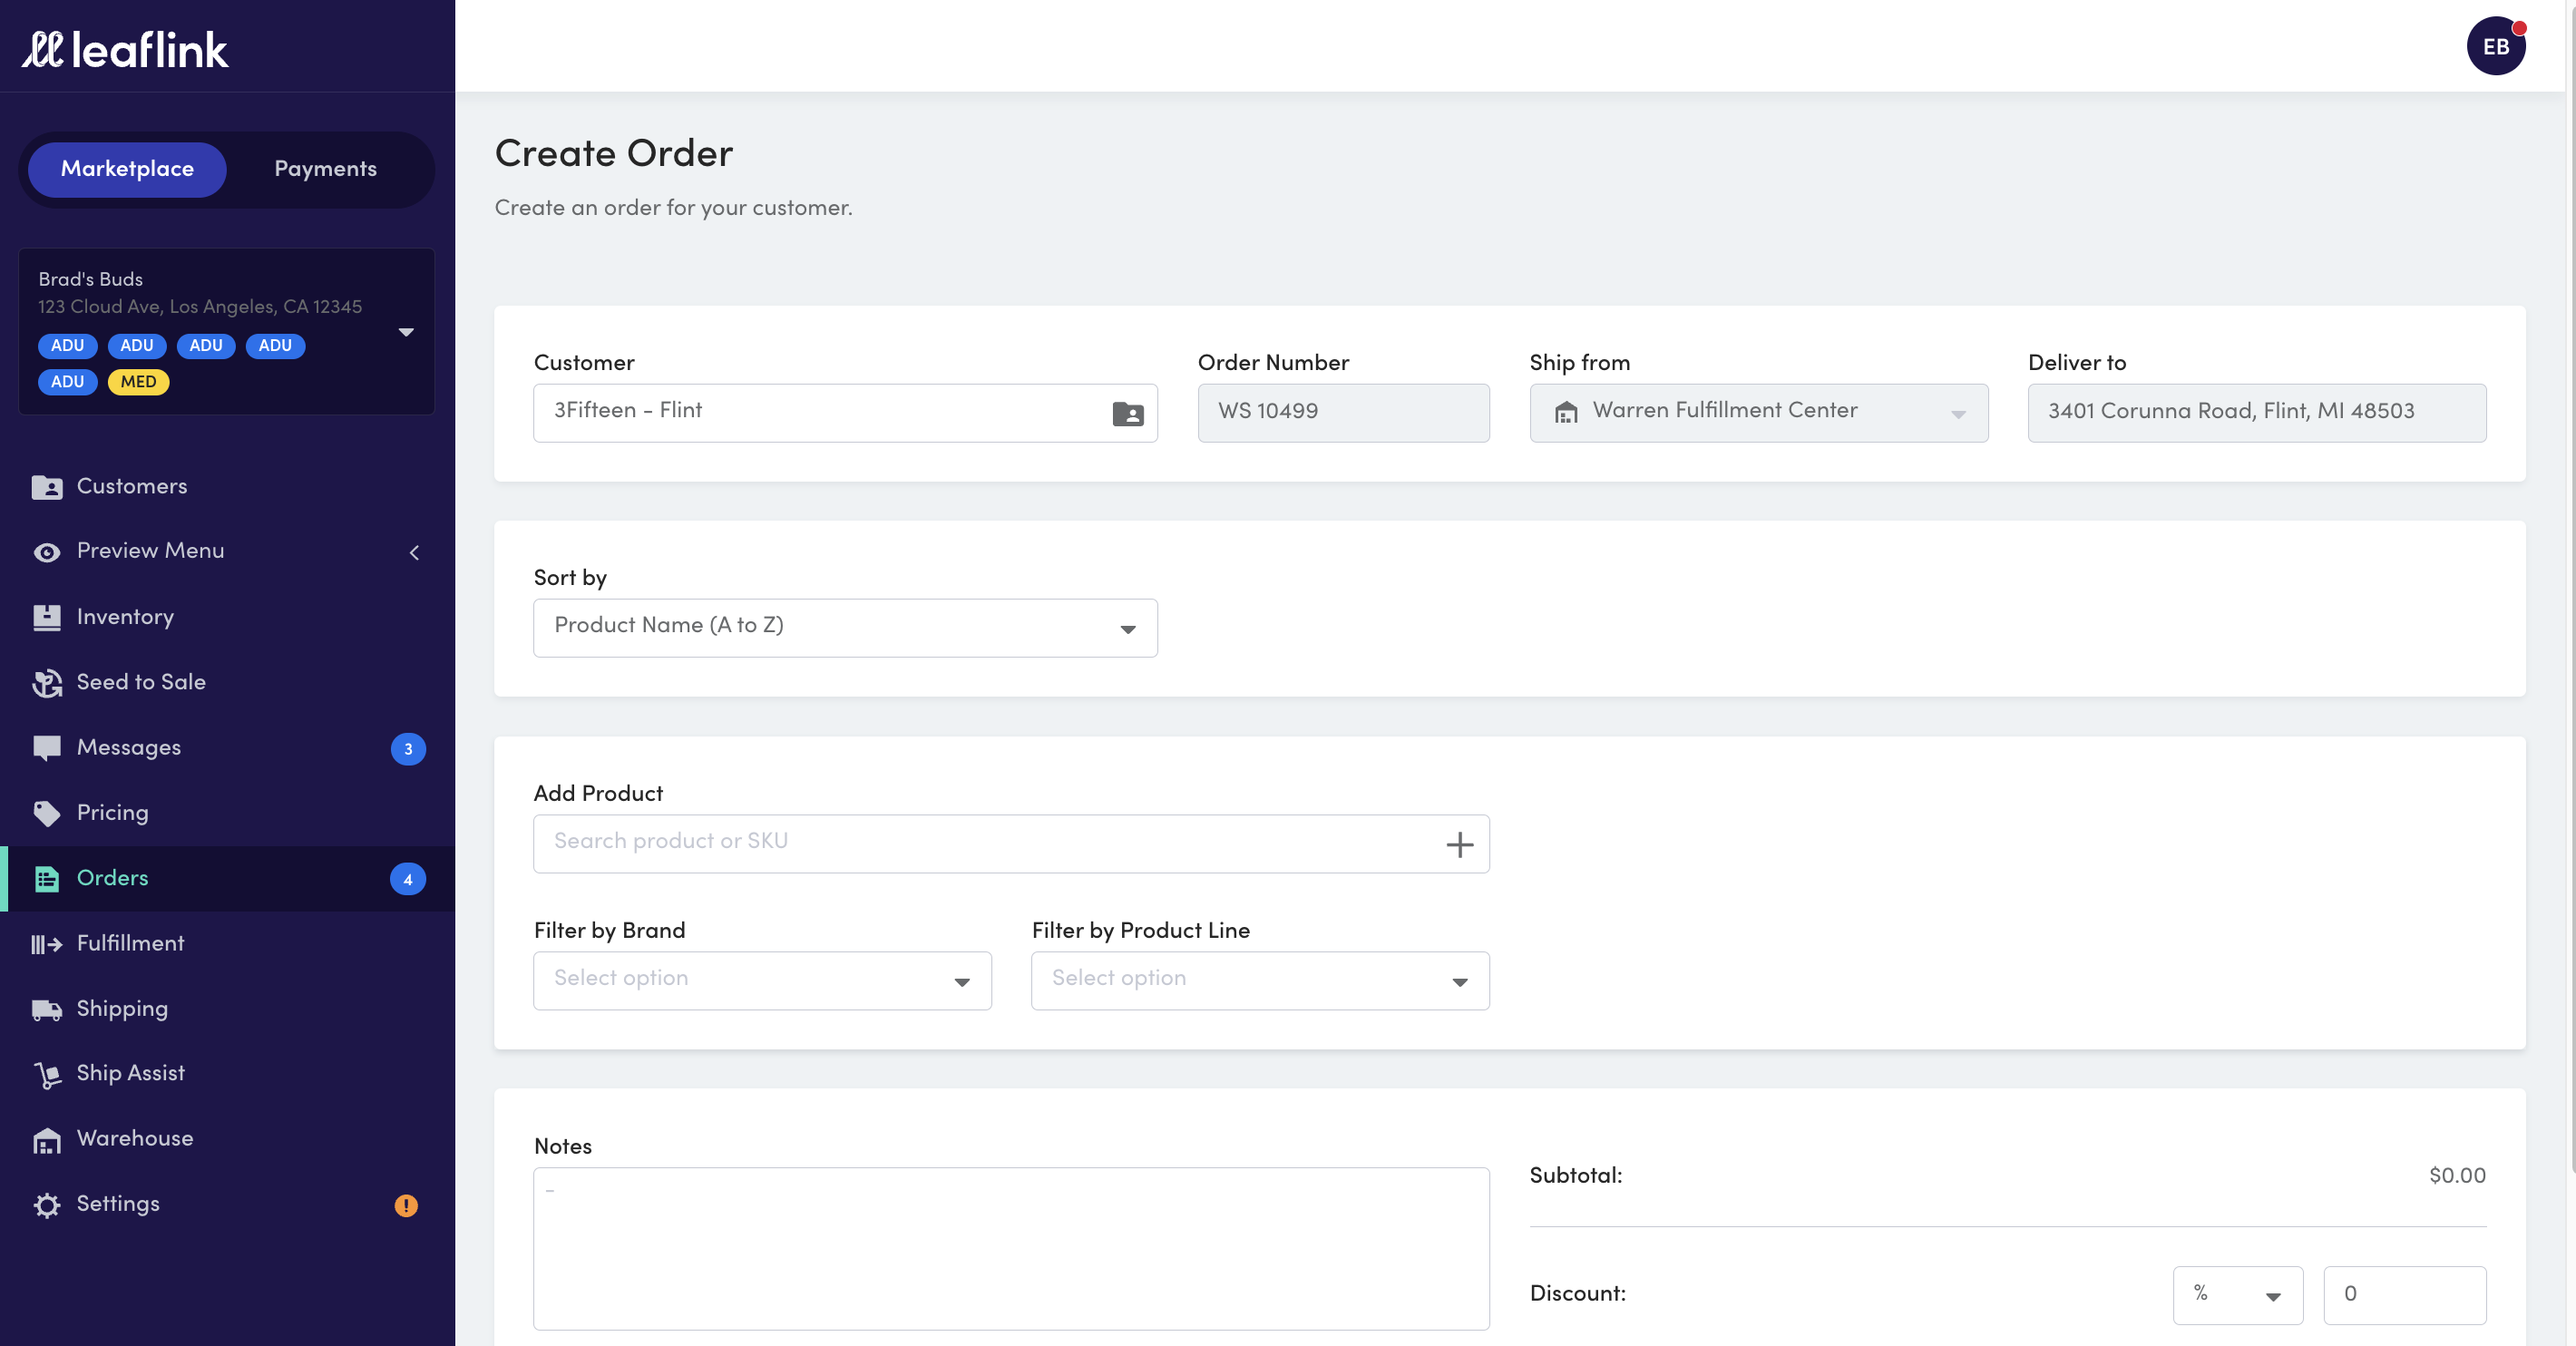Click the Discount value input field
This screenshot has width=2576, height=1346.
2404,1295
